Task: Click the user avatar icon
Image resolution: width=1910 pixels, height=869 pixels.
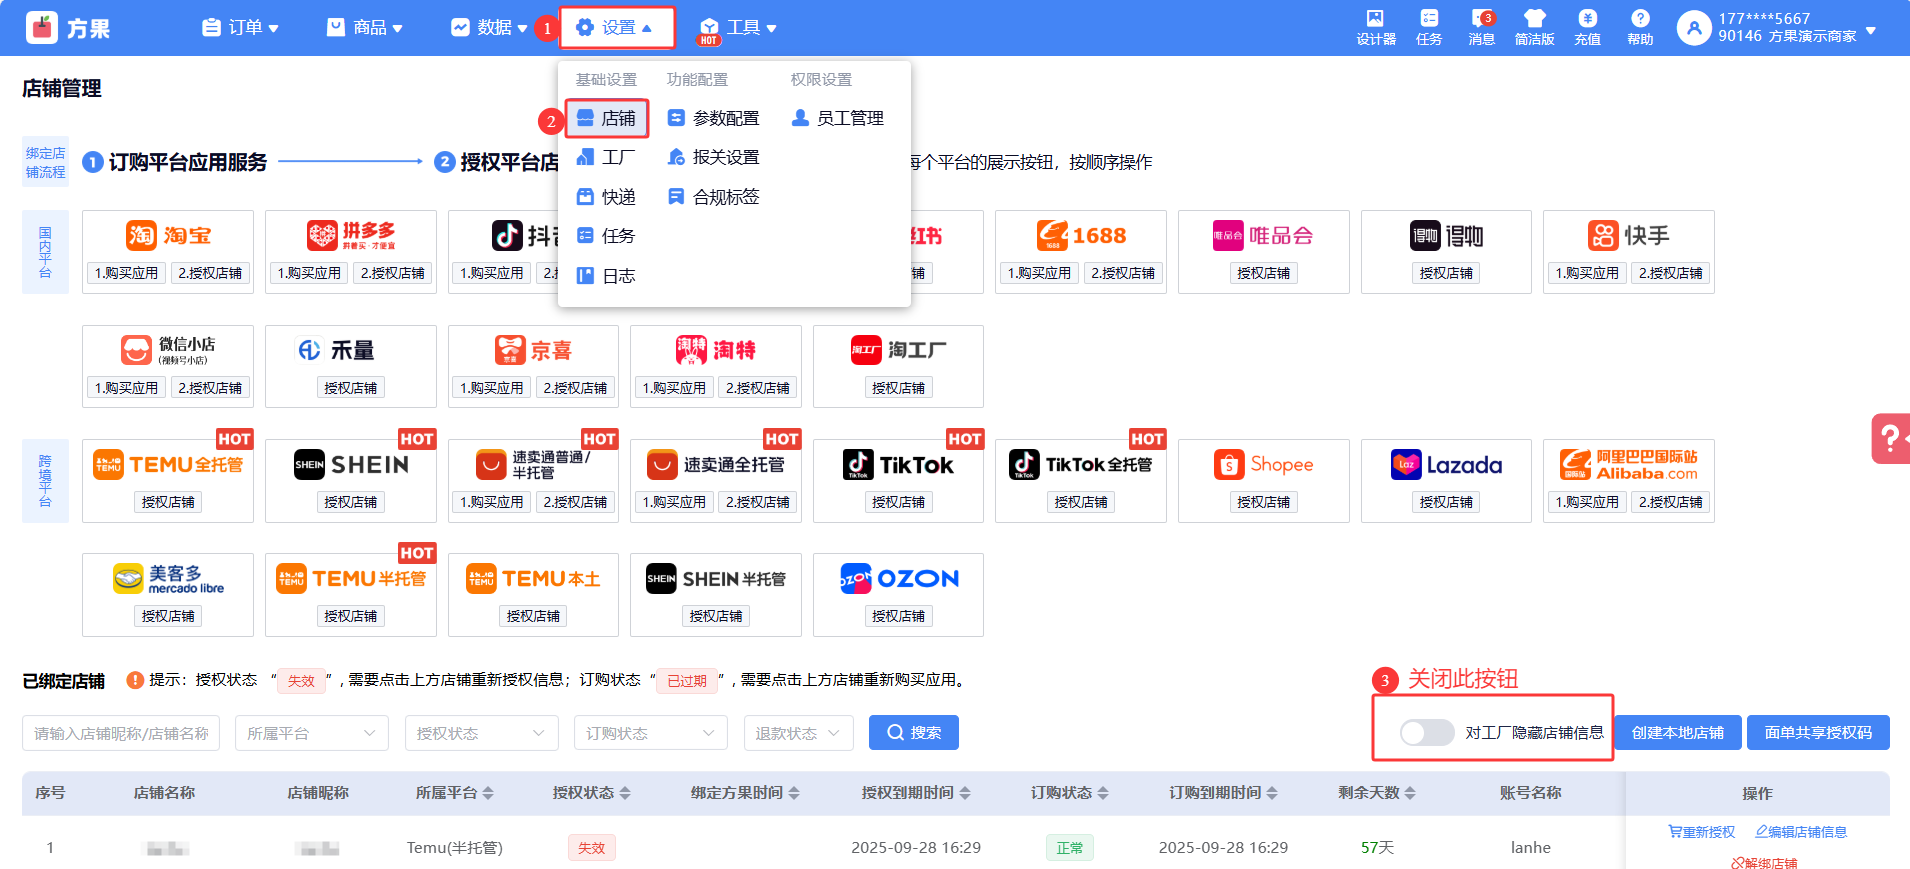Action: (x=1693, y=28)
